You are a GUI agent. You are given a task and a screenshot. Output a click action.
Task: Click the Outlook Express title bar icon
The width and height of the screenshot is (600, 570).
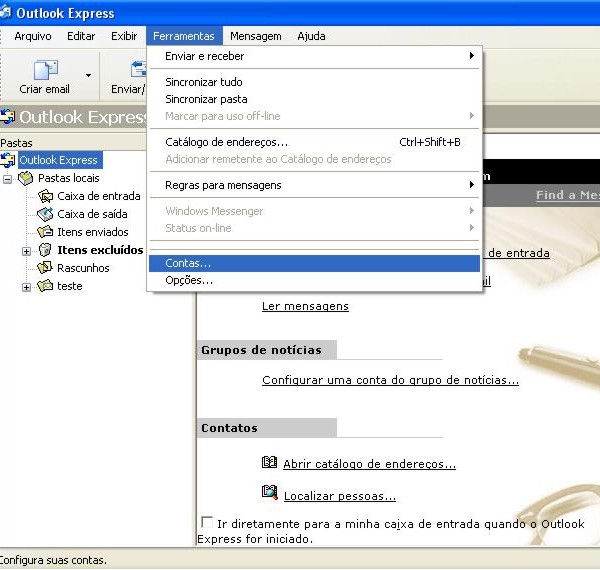(5, 12)
